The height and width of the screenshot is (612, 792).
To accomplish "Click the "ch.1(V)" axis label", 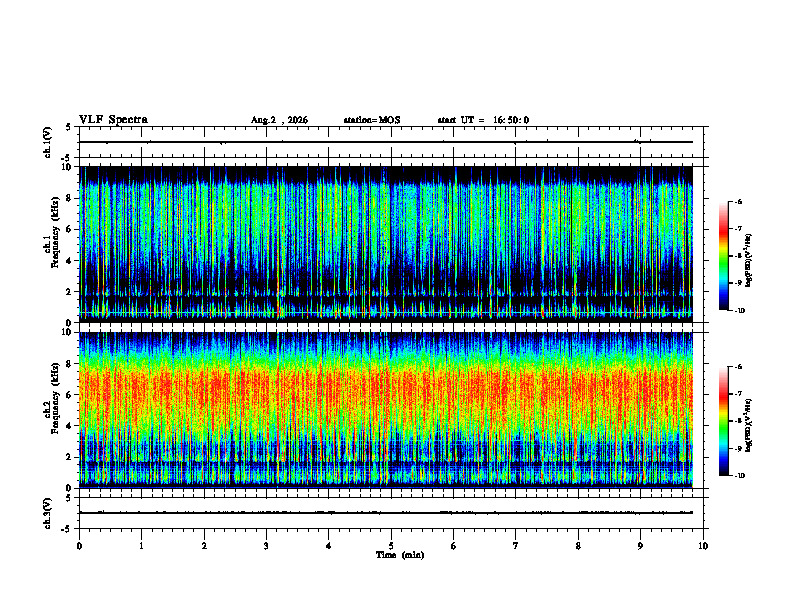I will (47, 142).
